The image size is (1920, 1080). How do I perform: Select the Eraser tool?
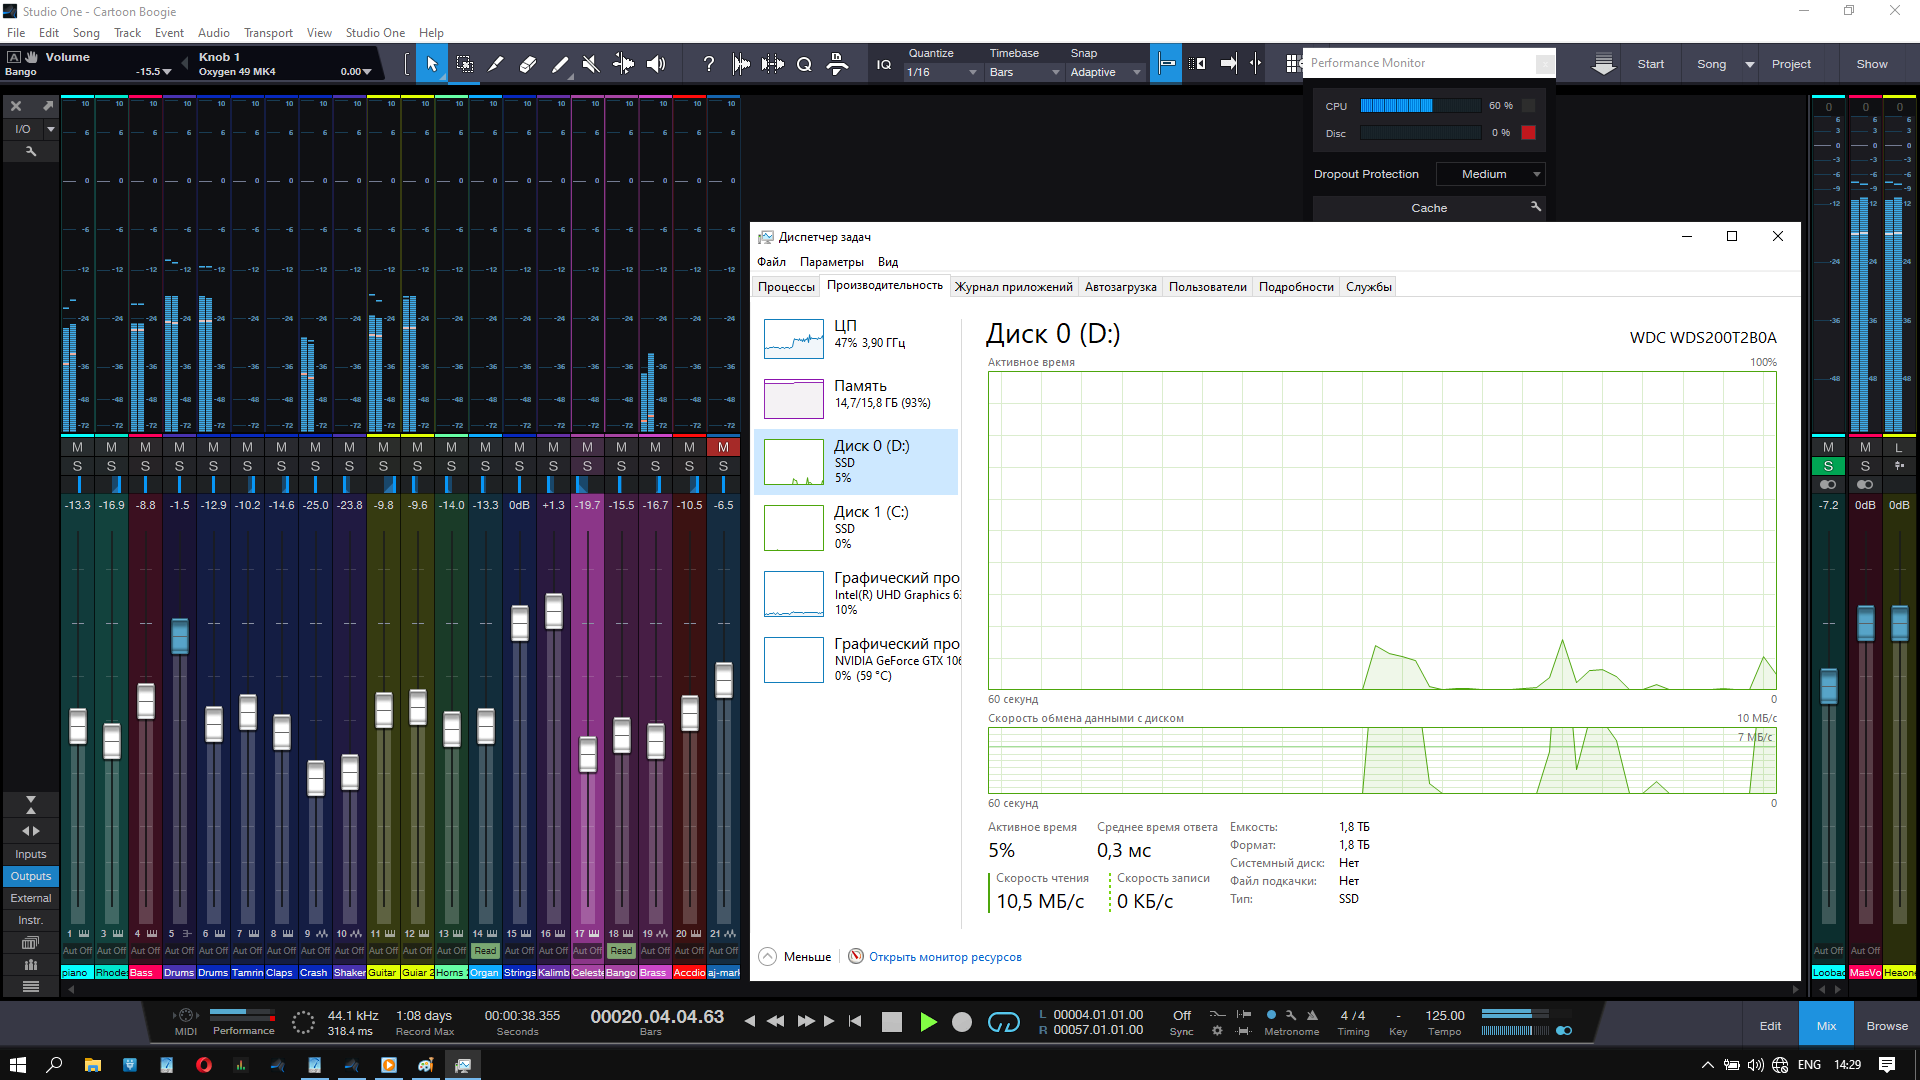527,64
